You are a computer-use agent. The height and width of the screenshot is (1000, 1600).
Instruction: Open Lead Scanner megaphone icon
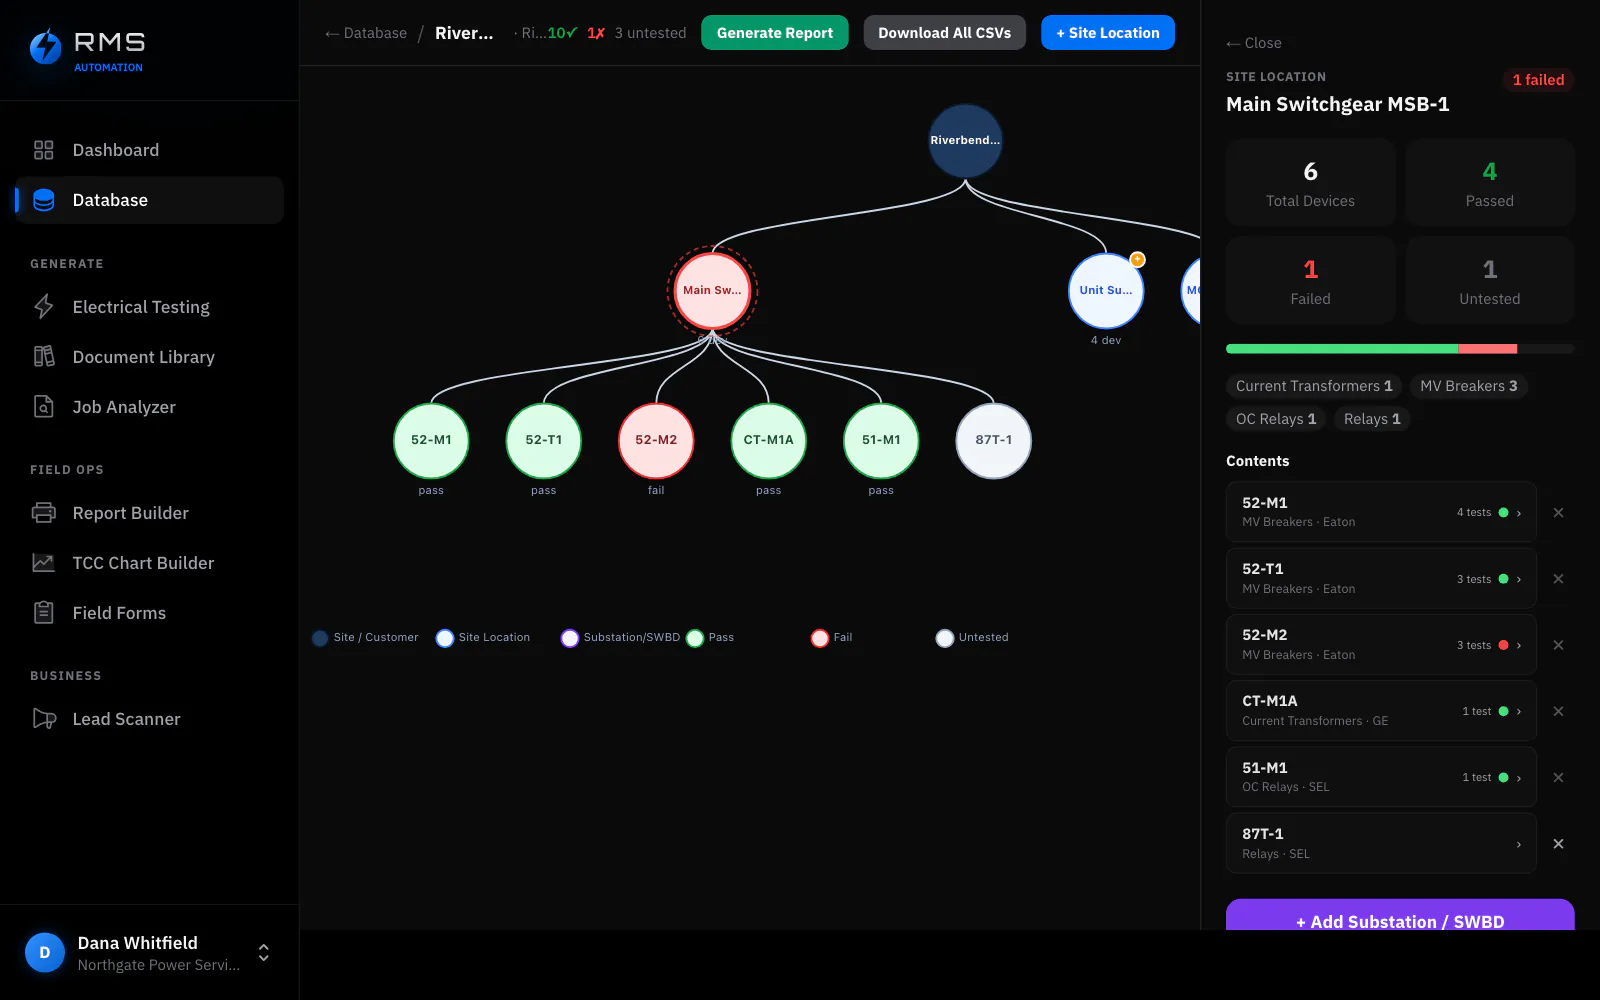43,719
